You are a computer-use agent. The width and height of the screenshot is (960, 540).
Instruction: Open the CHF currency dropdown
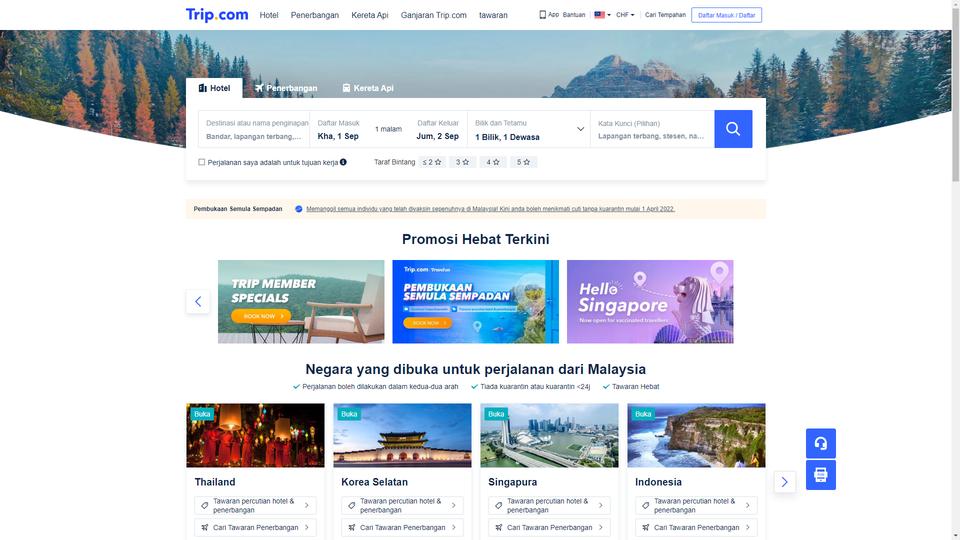625,15
